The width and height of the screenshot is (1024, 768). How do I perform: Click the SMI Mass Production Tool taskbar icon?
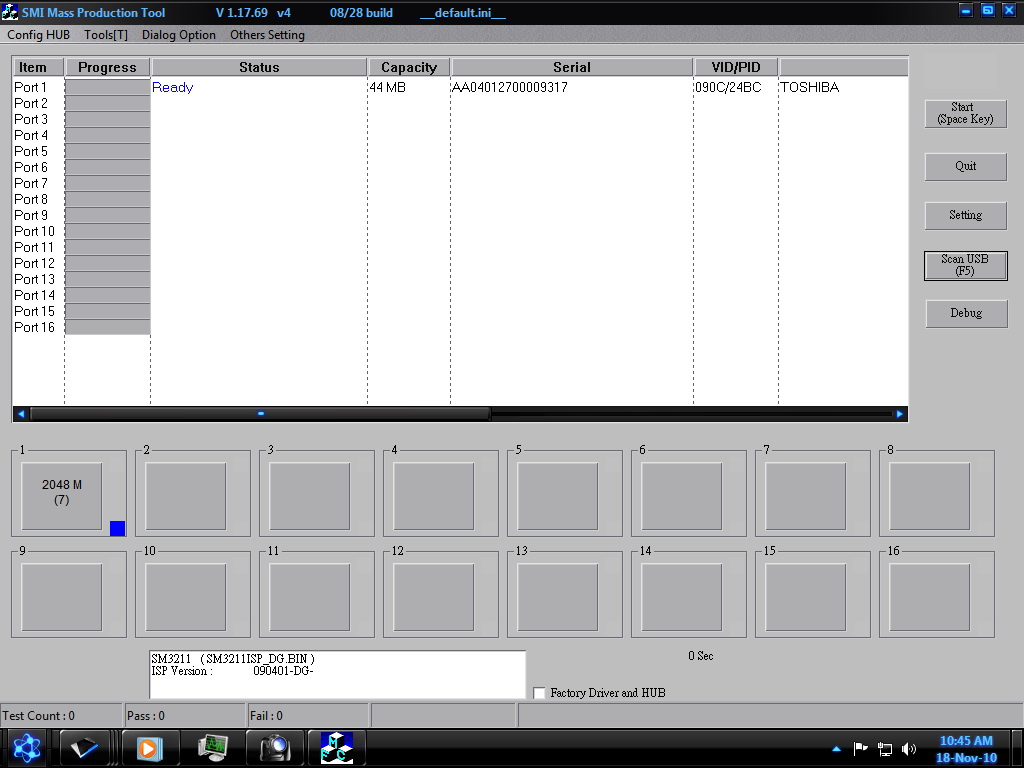[336, 748]
